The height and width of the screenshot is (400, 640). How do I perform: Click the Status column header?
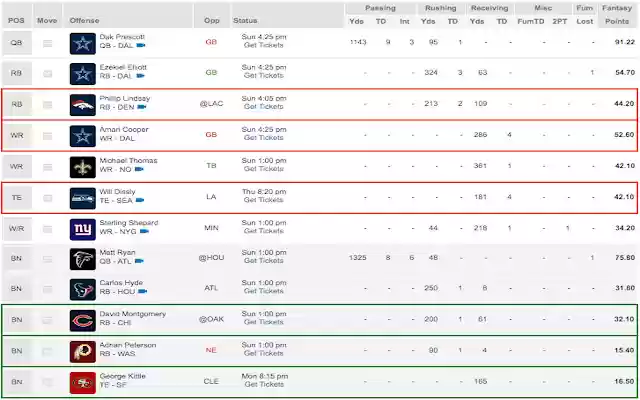[245, 20]
